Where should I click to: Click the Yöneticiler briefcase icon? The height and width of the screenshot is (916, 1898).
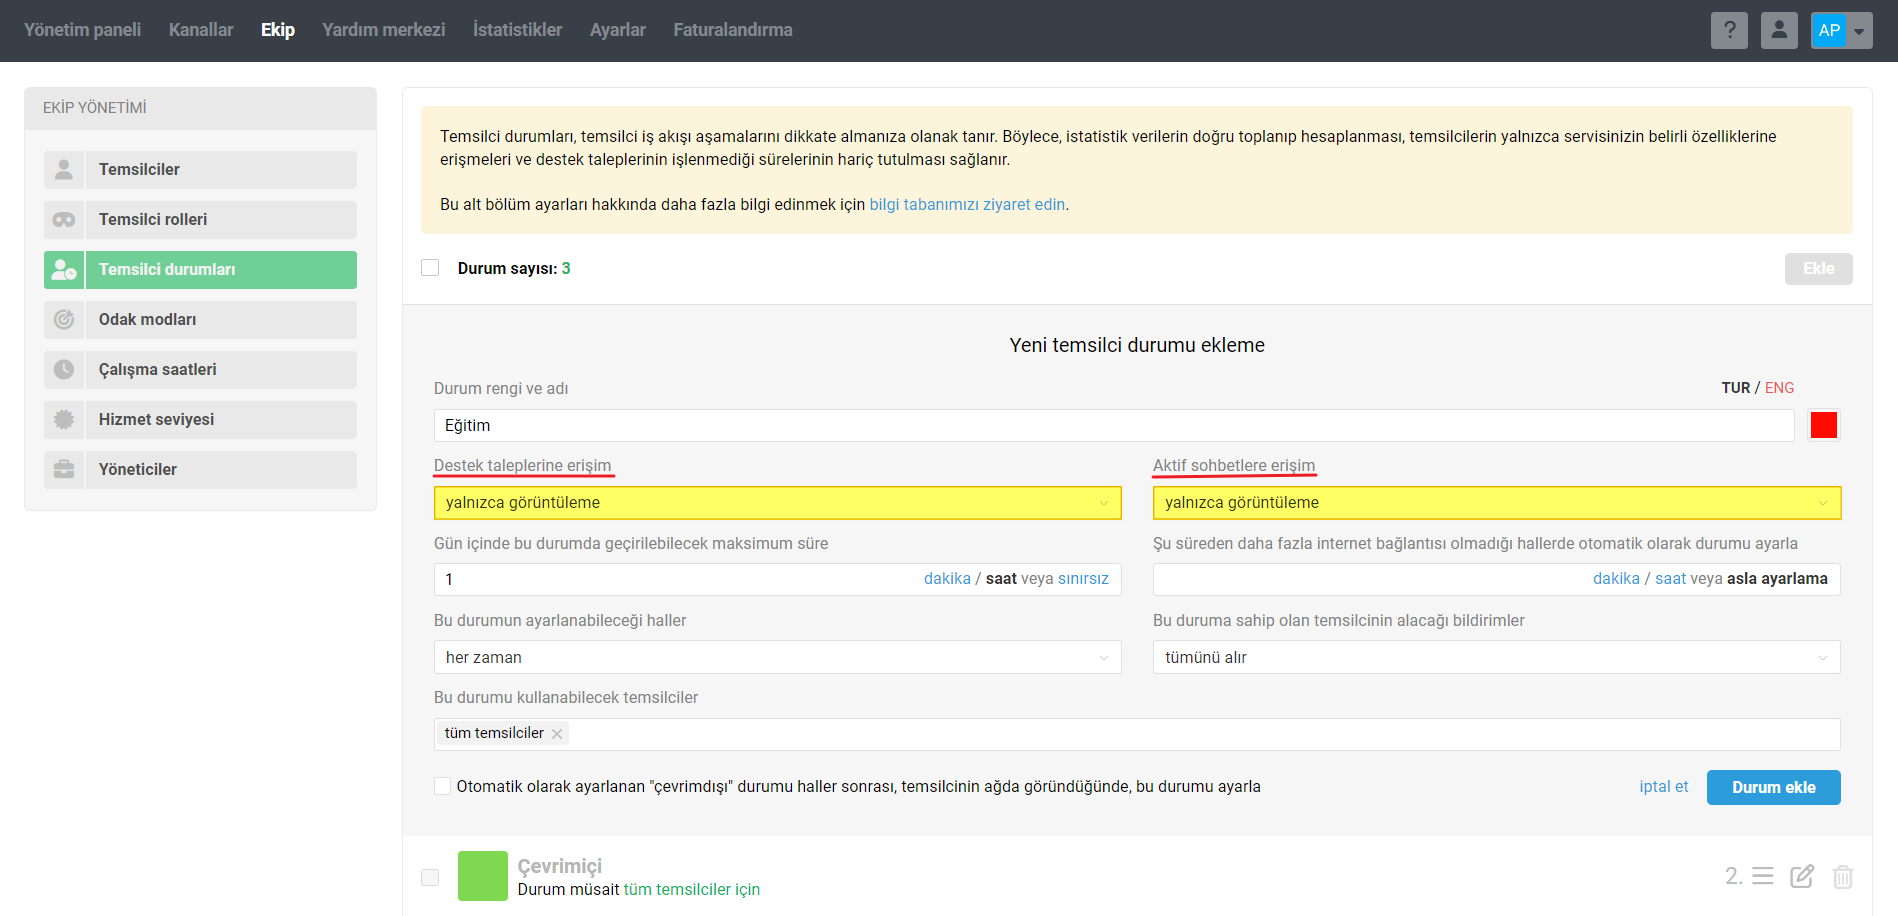[64, 470]
